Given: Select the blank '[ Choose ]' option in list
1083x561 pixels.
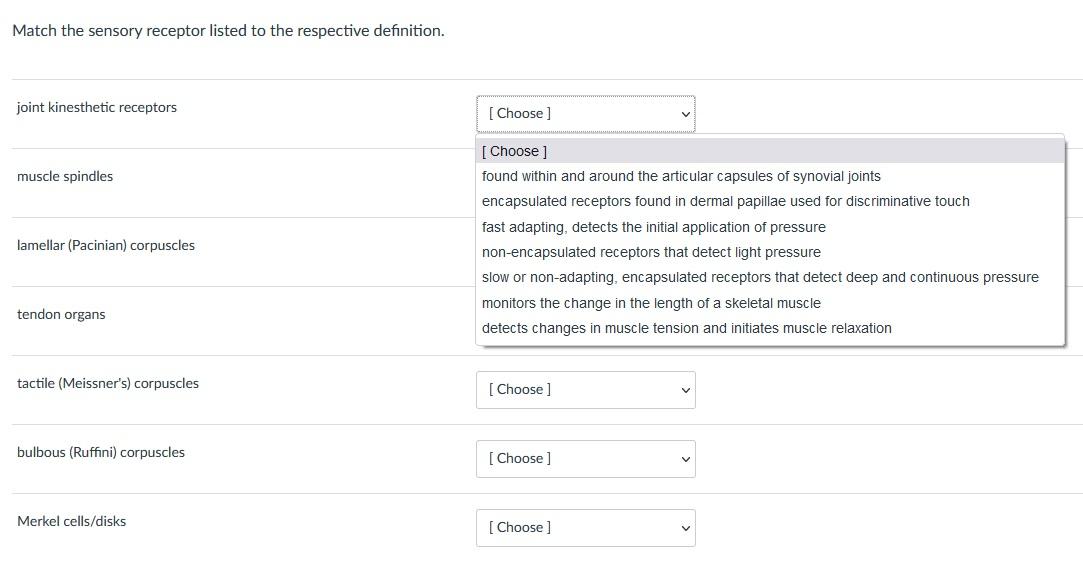Looking at the screenshot, I should click(x=515, y=151).
